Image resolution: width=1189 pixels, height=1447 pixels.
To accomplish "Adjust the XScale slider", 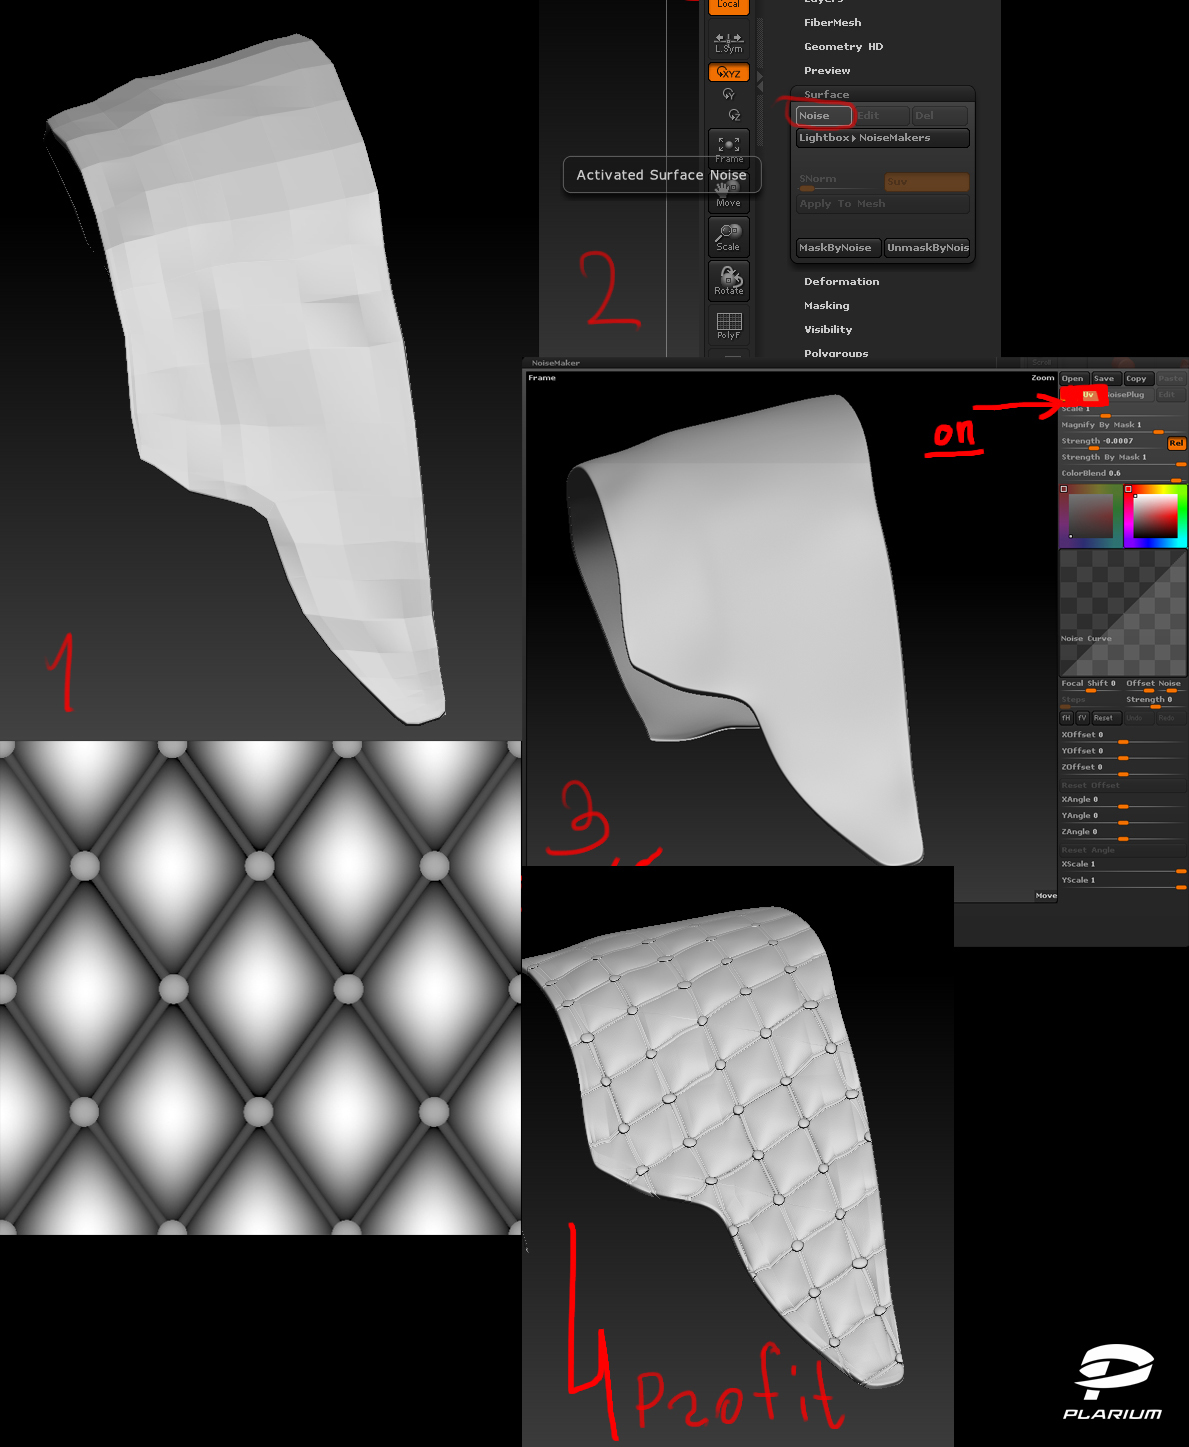I will (1123, 866).
